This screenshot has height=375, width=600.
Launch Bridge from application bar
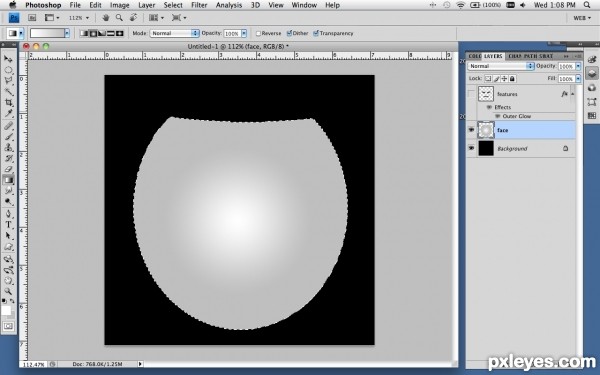click(x=32, y=18)
